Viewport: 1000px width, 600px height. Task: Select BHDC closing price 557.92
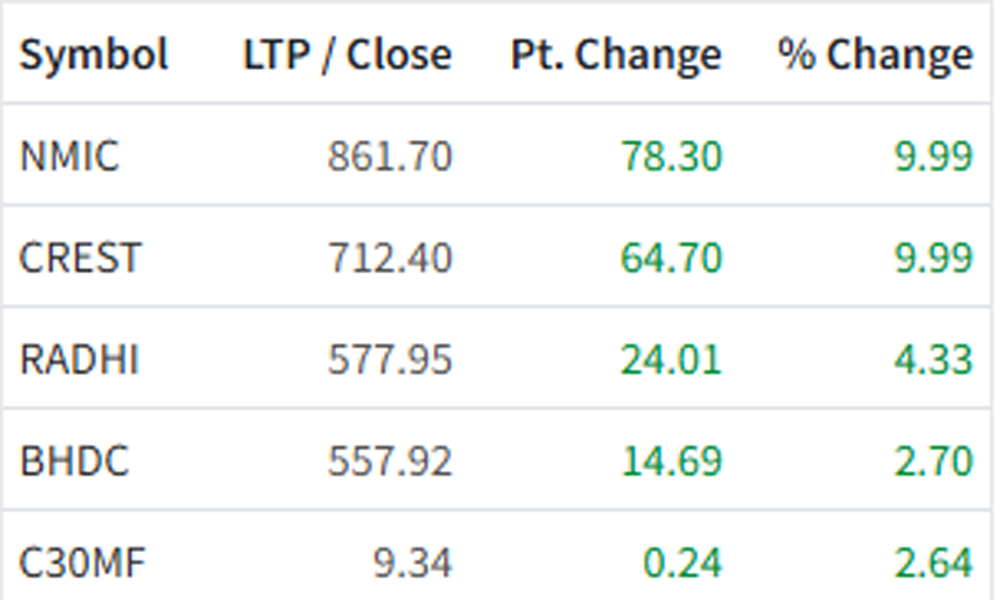[x=390, y=460]
